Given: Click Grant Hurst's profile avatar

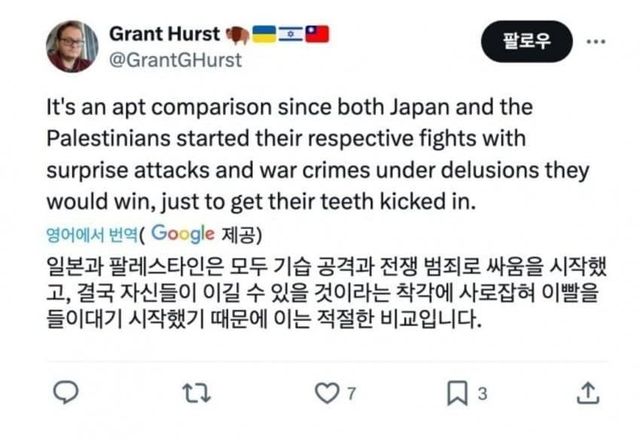Looking at the screenshot, I should click(x=72, y=45).
